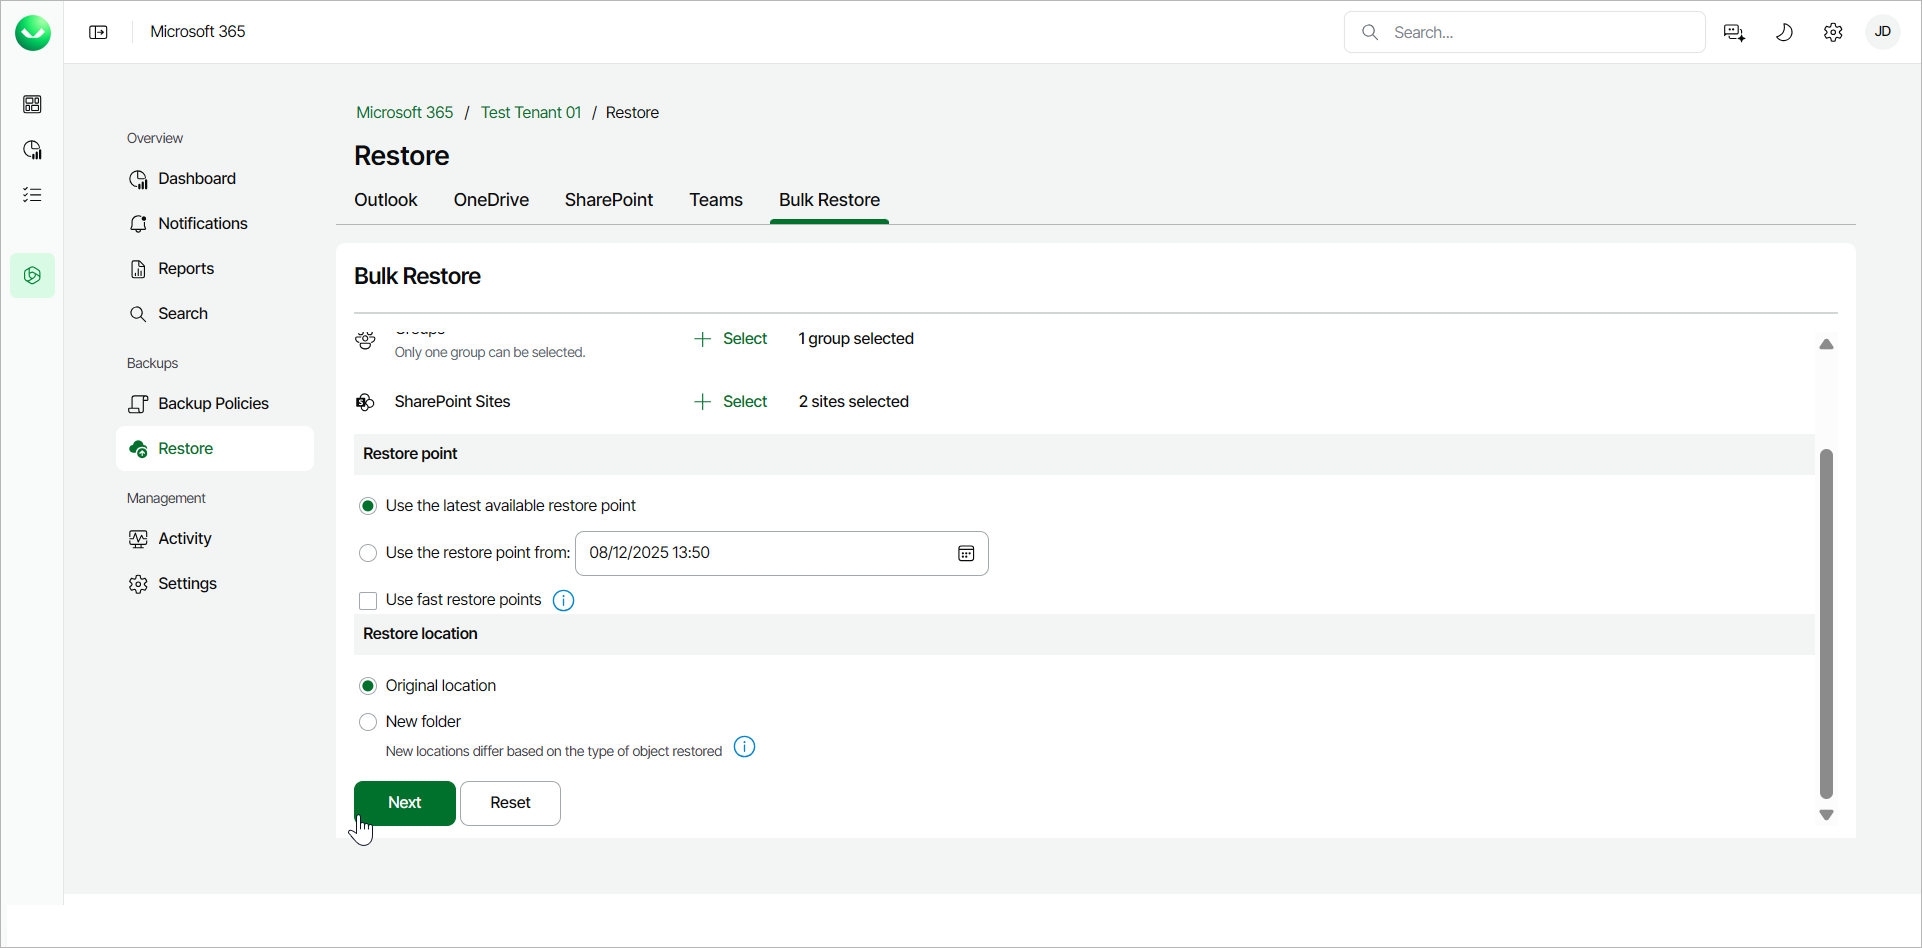Choose New folder restore location
This screenshot has height=948, width=1922.
[x=368, y=722]
